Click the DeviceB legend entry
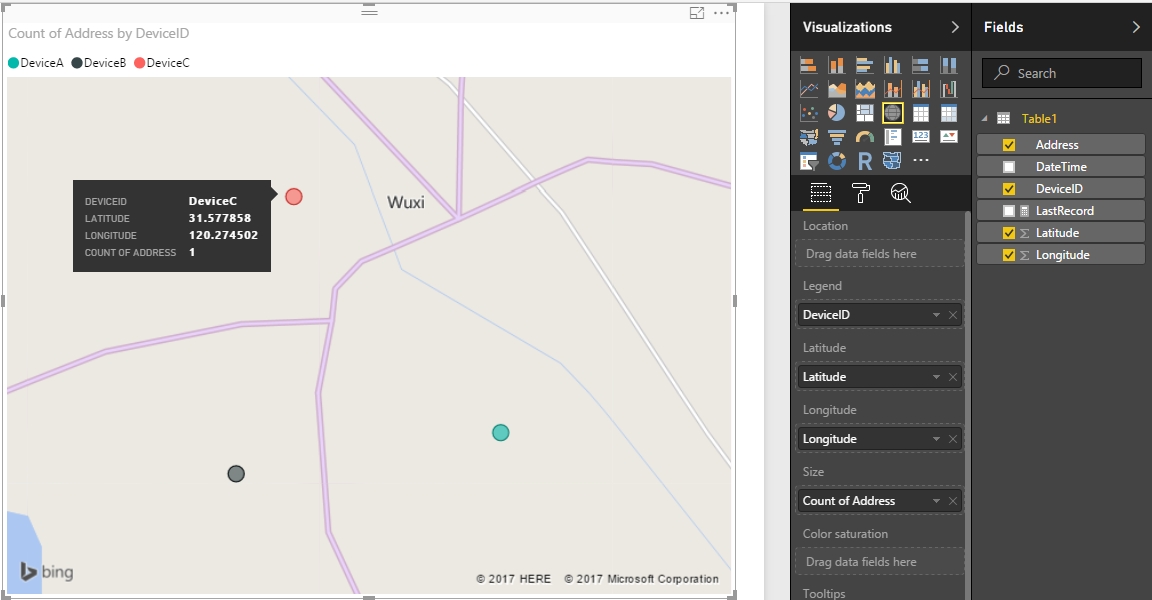The height and width of the screenshot is (600, 1152). tap(98, 63)
